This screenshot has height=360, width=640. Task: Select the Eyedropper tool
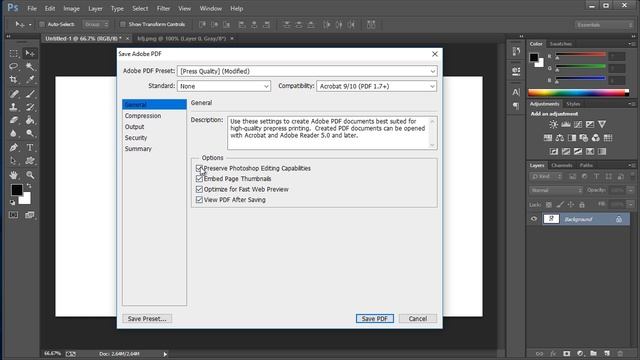coord(30,80)
